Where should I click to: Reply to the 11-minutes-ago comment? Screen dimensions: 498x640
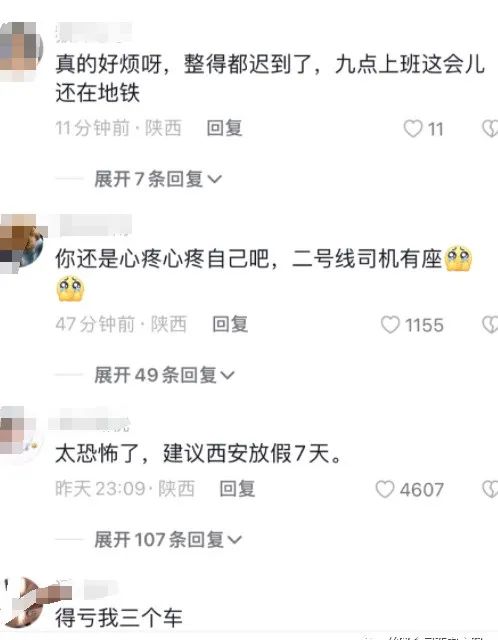(x=225, y=128)
